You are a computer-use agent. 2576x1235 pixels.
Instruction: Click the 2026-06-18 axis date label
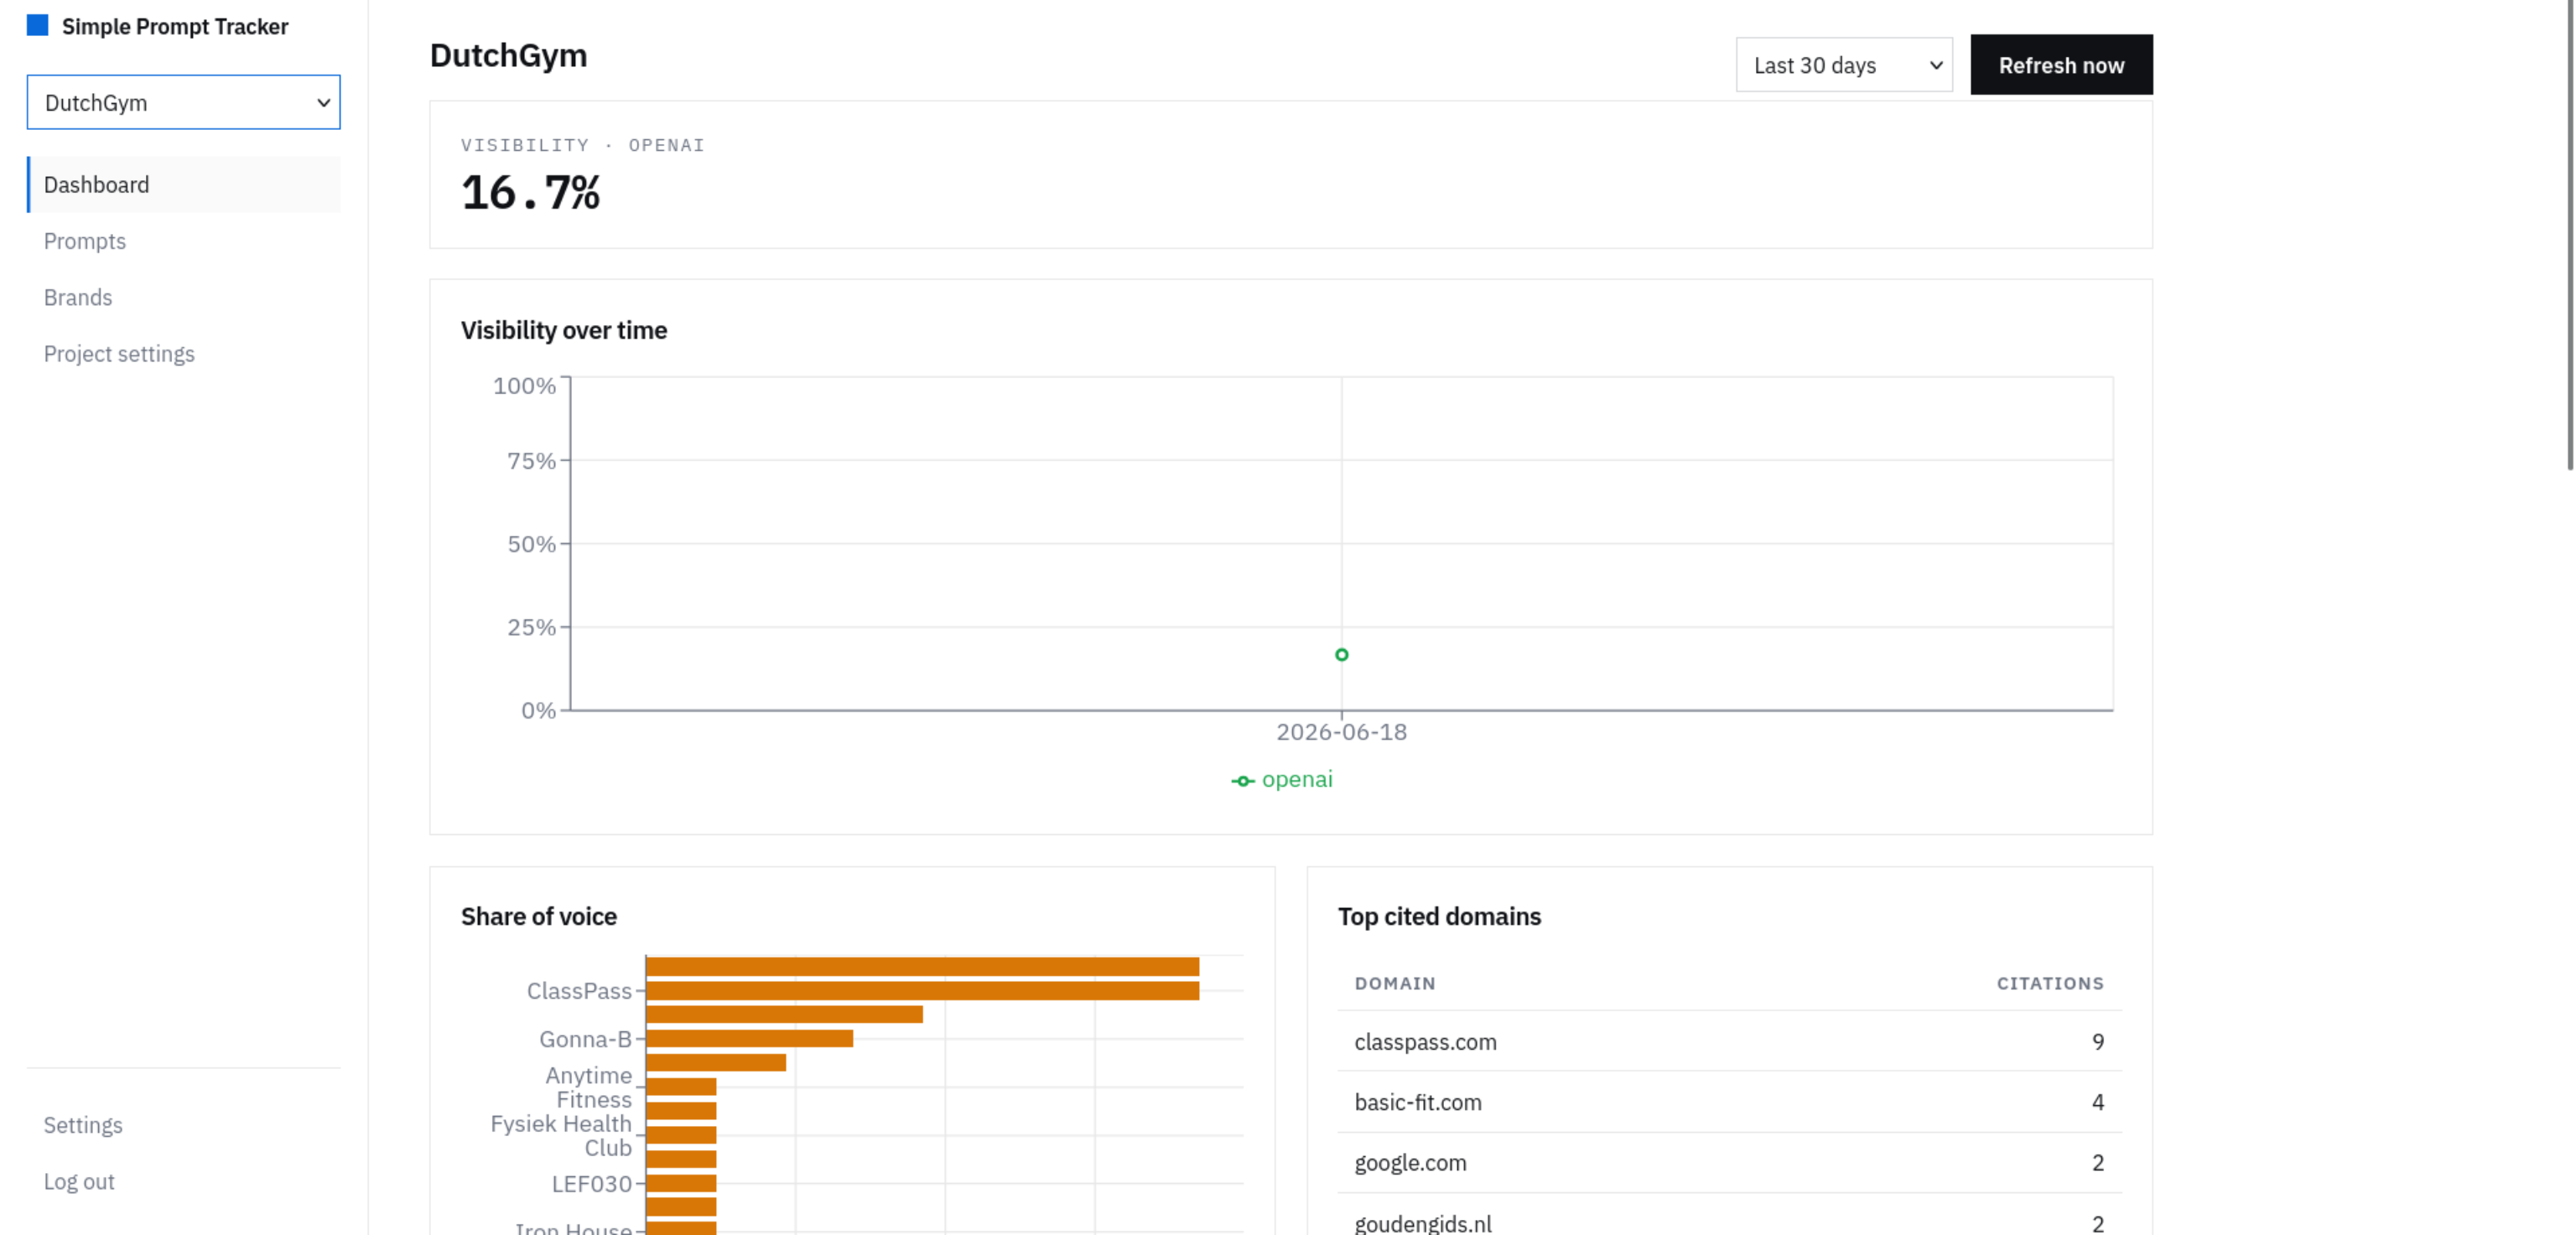point(1341,732)
